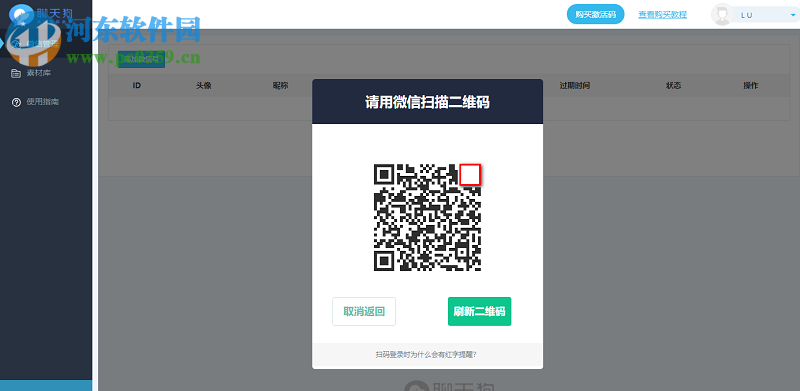
Task: Click the QR code image in the dialog
Action: (428, 217)
